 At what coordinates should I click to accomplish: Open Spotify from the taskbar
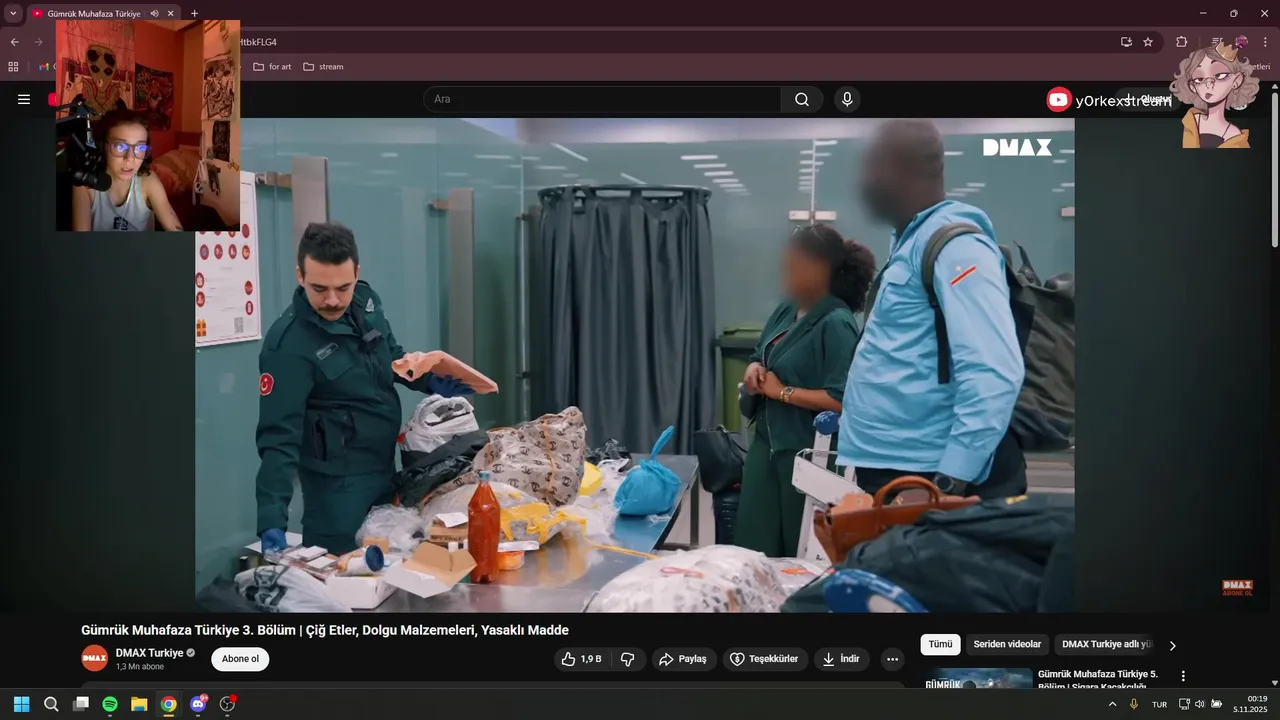point(110,704)
